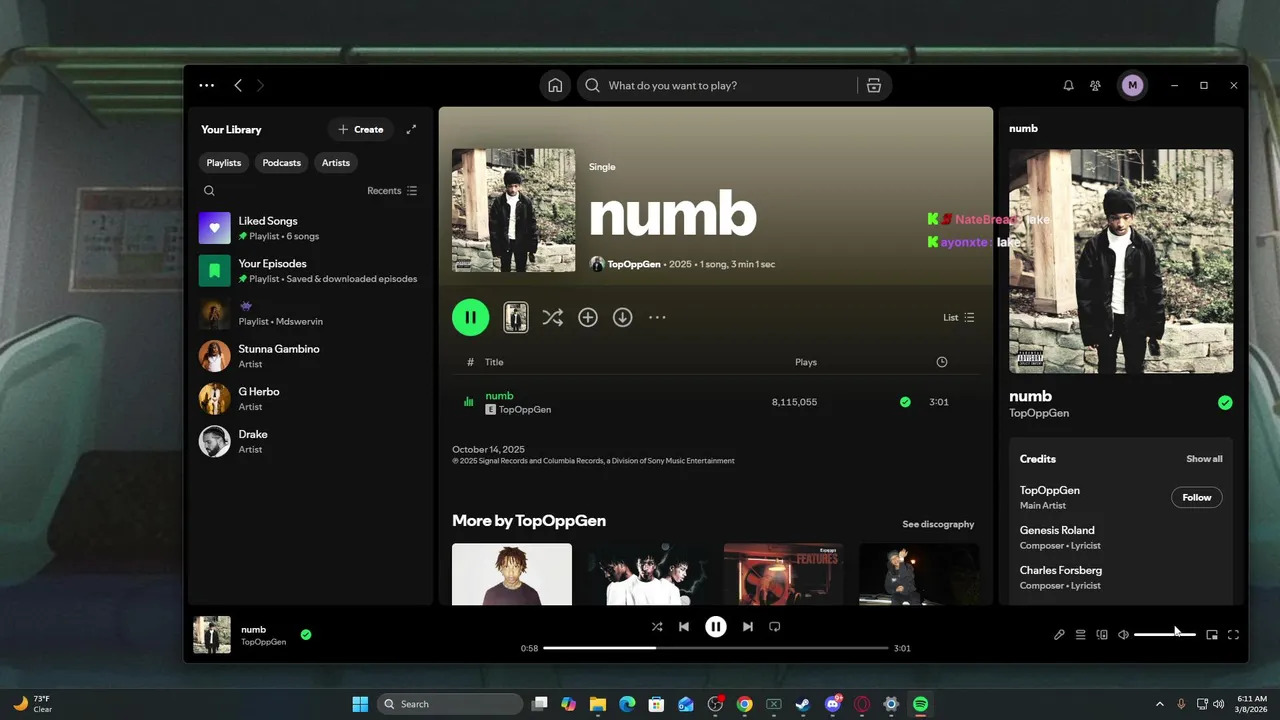Seek on the track progress bar
Image resolution: width=1280 pixels, height=720 pixels.
(x=716, y=648)
